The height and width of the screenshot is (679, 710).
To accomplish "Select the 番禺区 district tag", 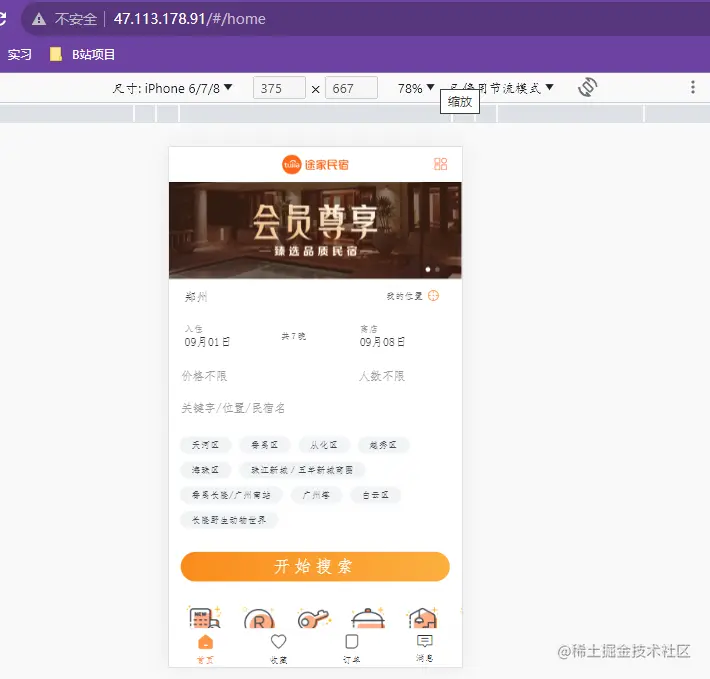I will (x=265, y=445).
